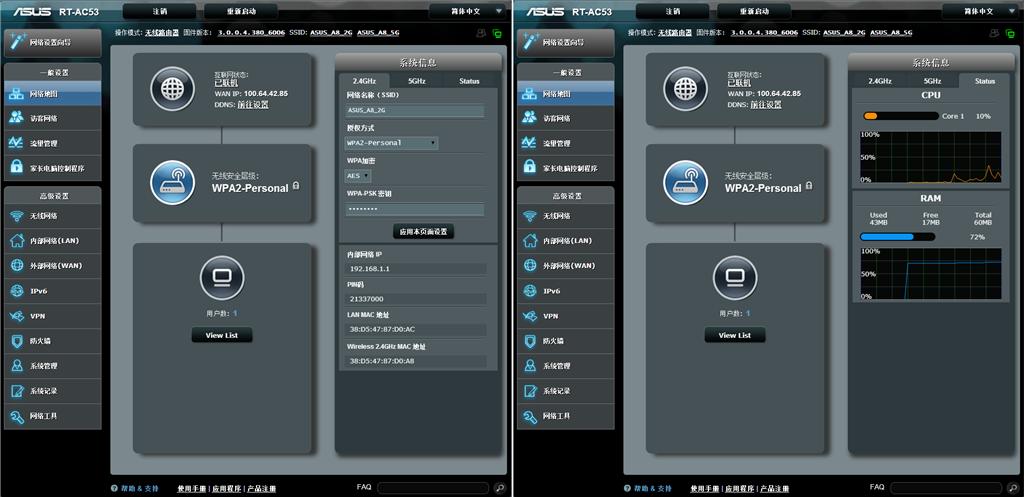Click 防火墙 shield icon in right screenshot
Screen dimensions: 1024x497
tap(530, 341)
